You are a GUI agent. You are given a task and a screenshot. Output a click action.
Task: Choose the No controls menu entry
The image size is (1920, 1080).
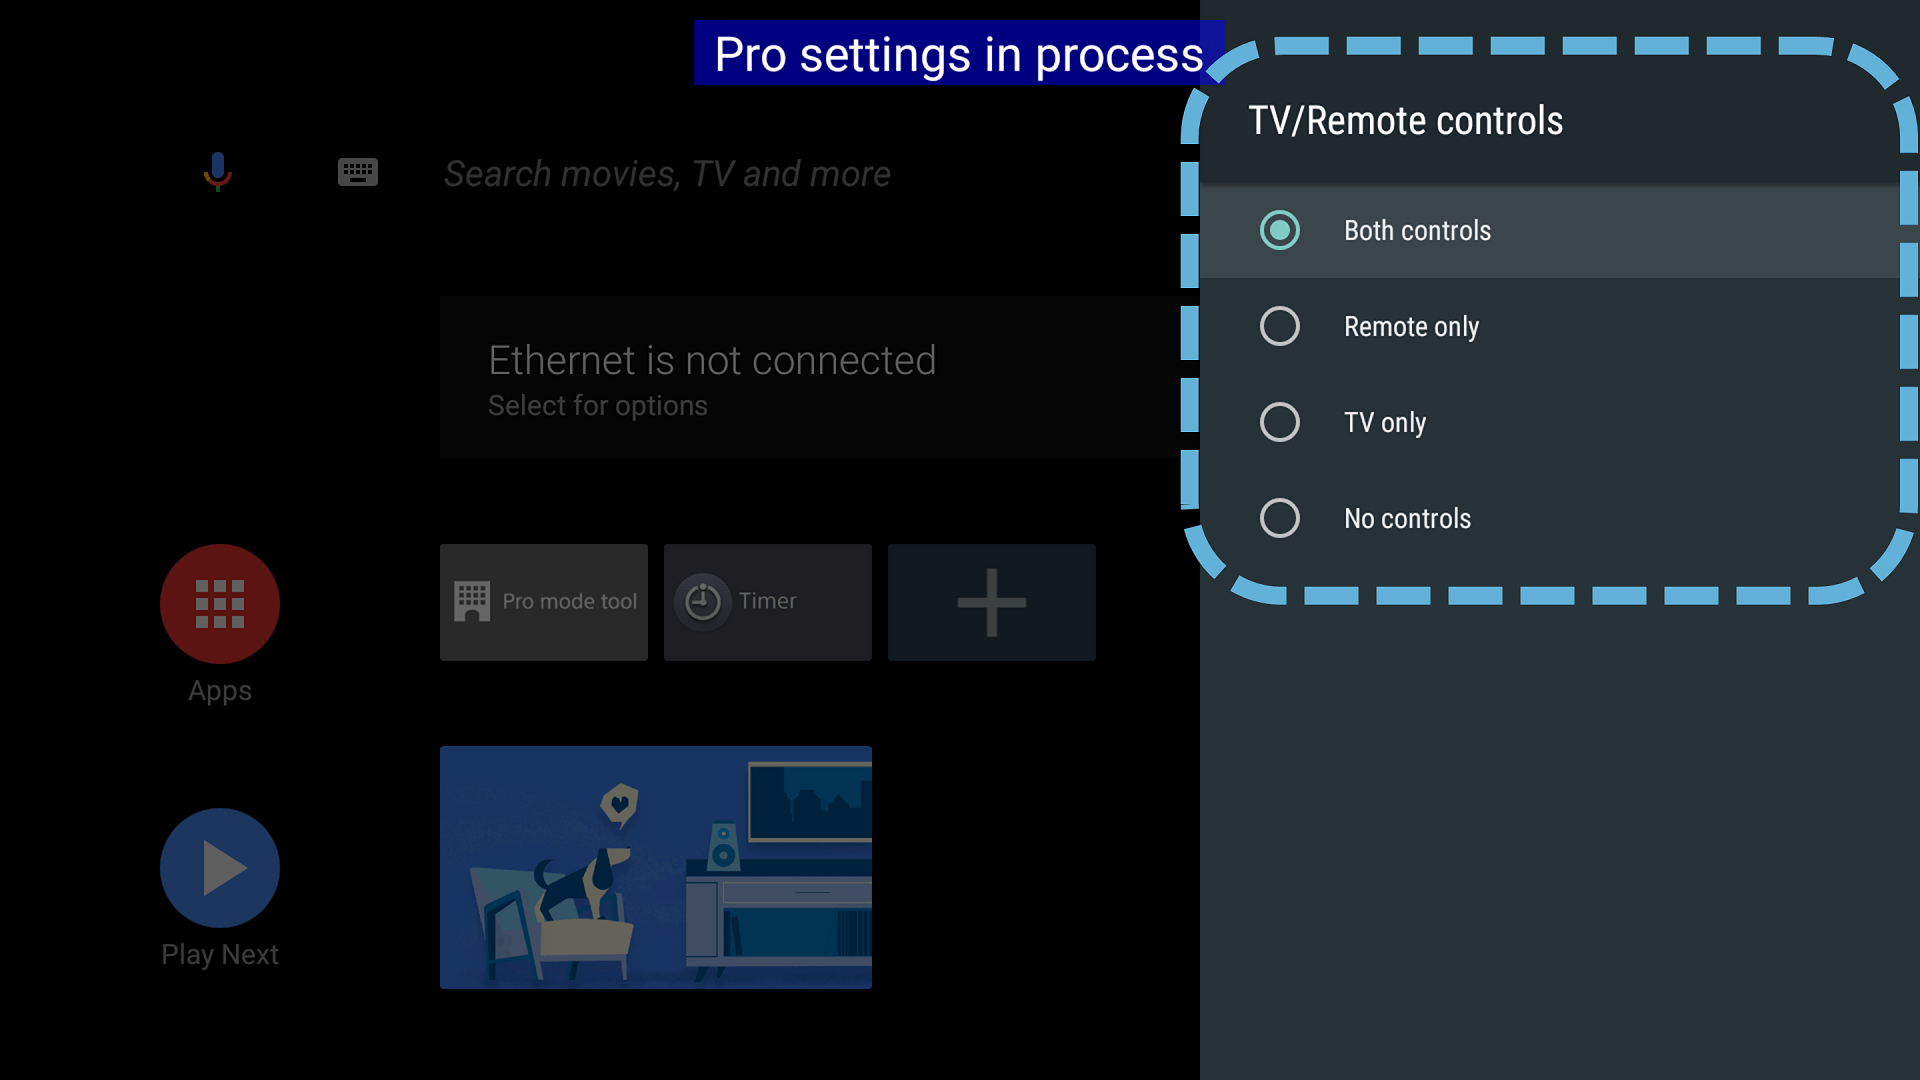(1407, 518)
